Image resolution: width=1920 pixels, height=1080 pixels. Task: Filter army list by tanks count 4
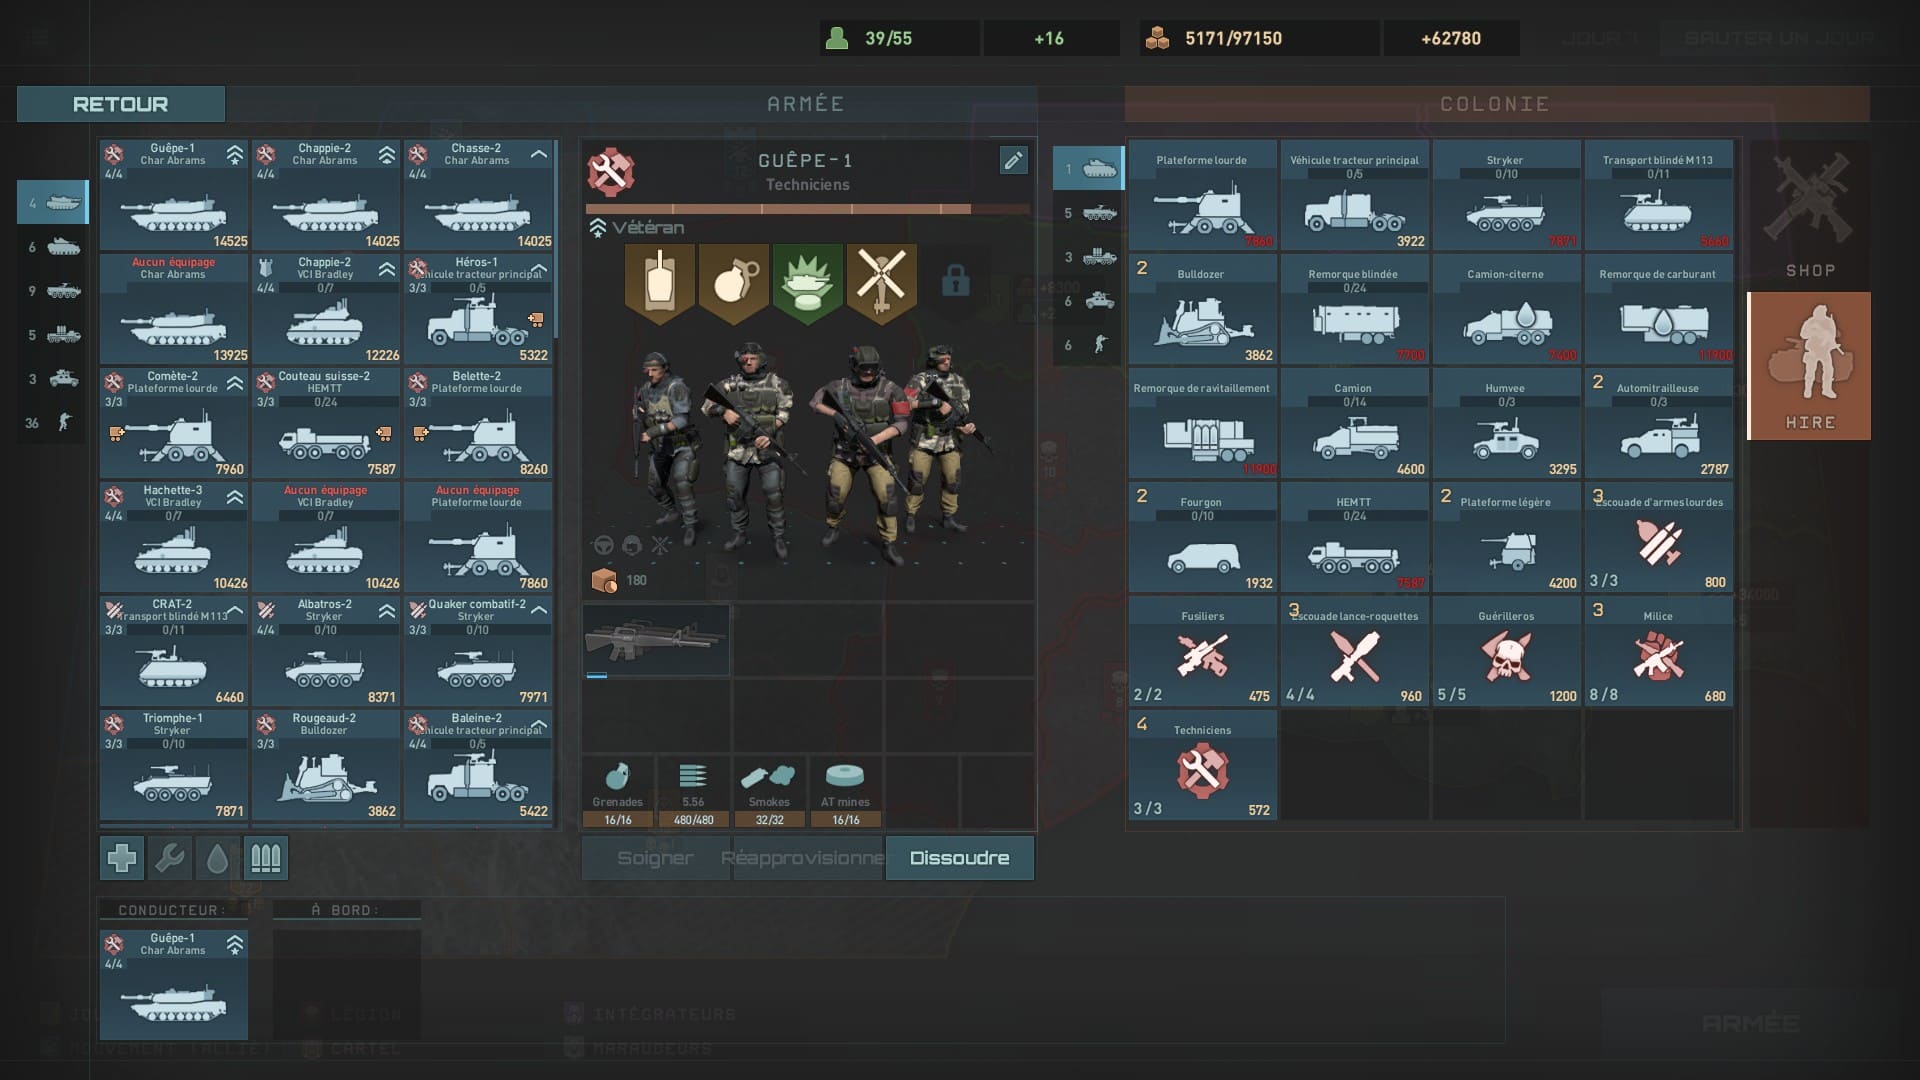[x=53, y=203]
